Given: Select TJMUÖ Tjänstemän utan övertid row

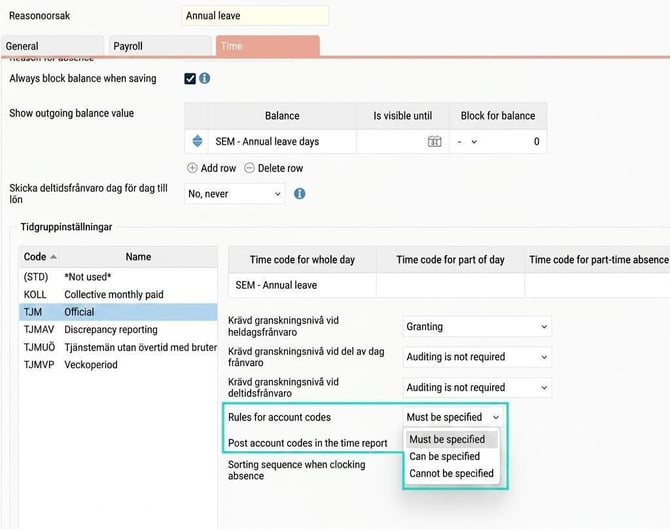Looking at the screenshot, I should [118, 347].
